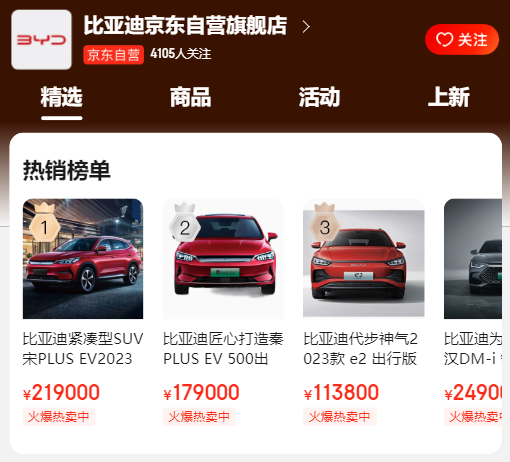Viewport: 510px width, 462px height.
Task: Switch to the 商品 tab
Action: pos(190,97)
